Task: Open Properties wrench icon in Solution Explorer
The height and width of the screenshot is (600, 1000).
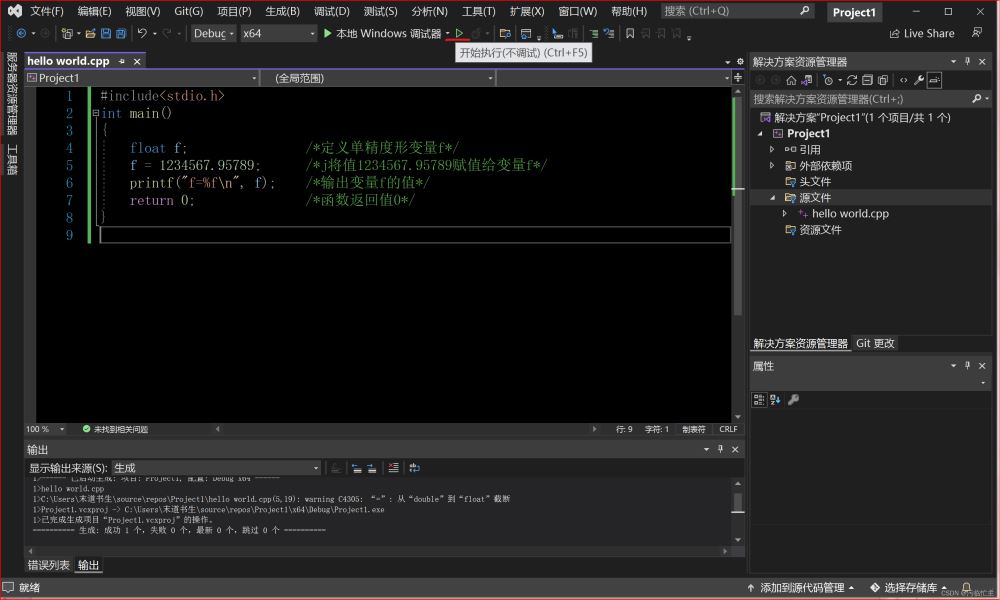Action: 919,80
